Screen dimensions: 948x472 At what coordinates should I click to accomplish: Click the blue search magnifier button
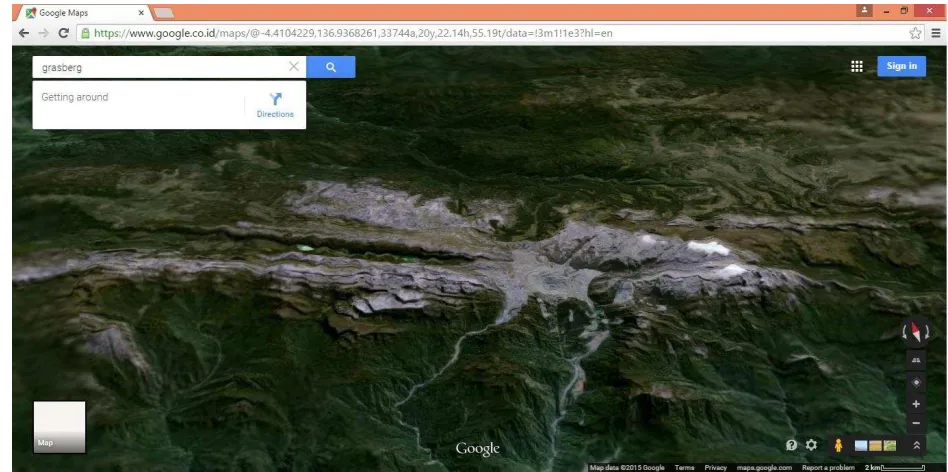331,67
